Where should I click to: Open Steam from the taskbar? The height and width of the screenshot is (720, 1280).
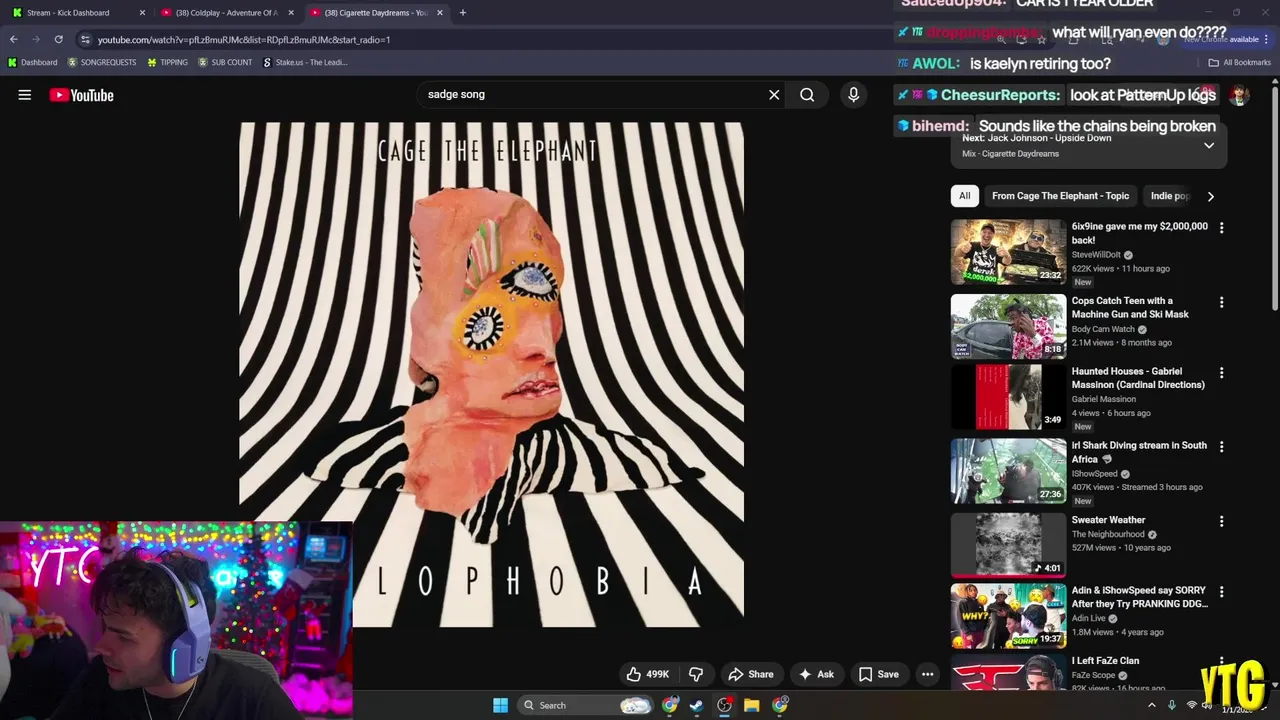pyautogui.click(x=696, y=705)
